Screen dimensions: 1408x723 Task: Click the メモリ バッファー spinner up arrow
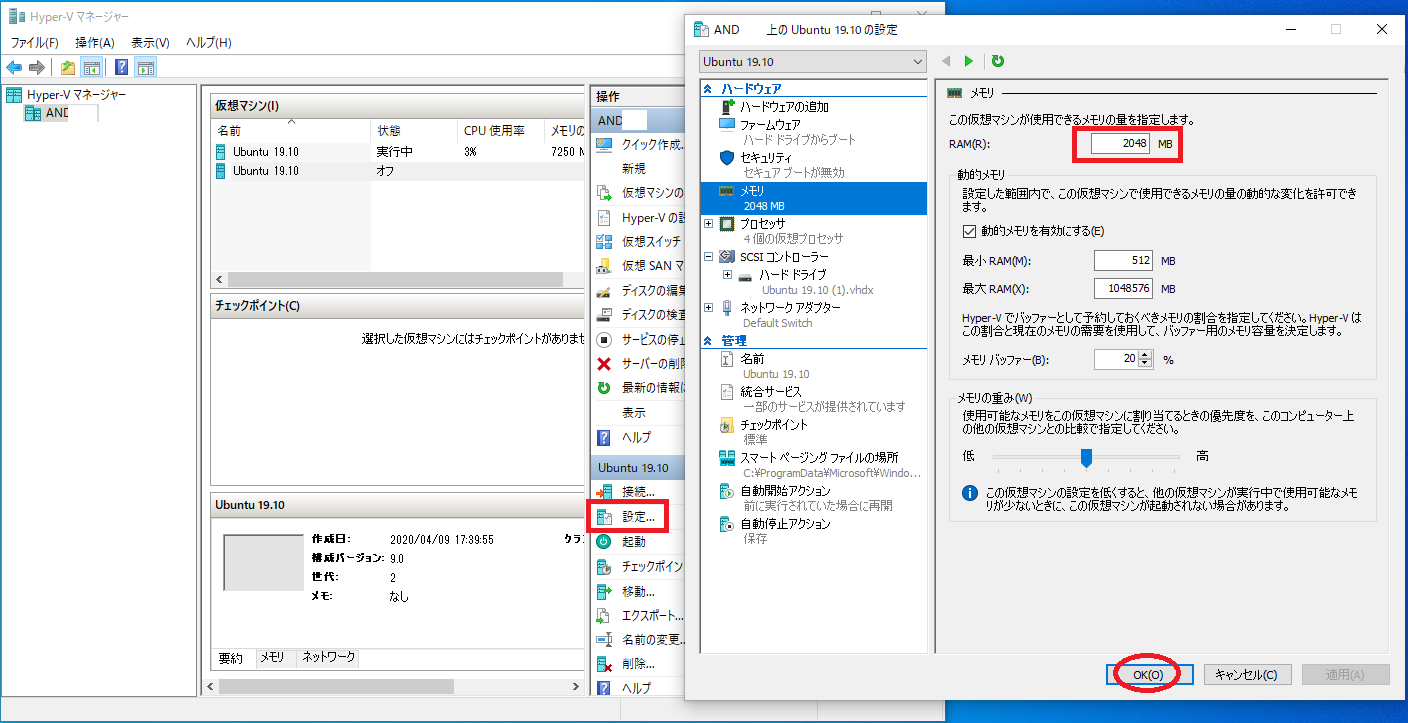1146,355
